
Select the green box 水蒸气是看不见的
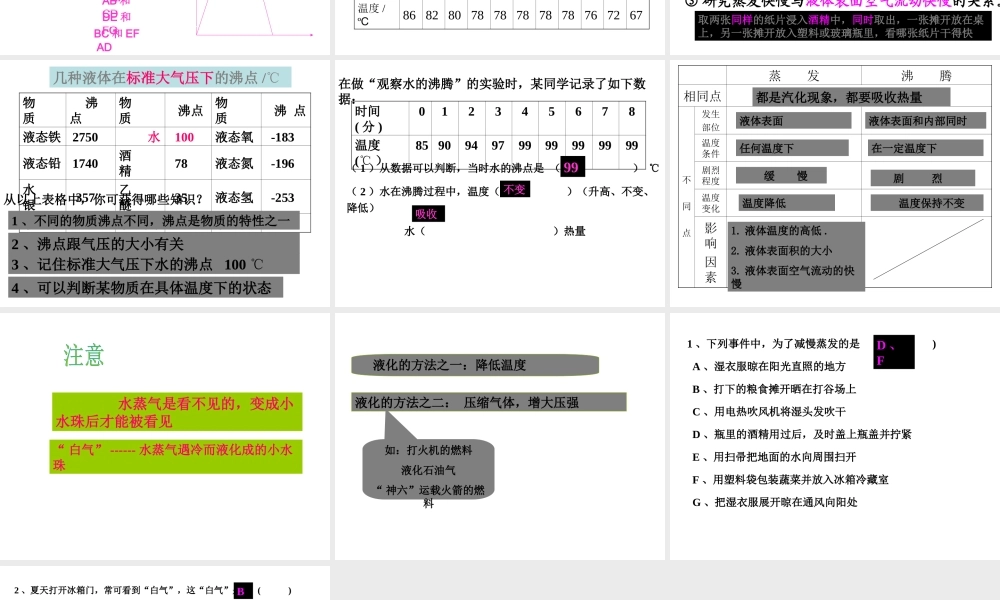(x=177, y=413)
